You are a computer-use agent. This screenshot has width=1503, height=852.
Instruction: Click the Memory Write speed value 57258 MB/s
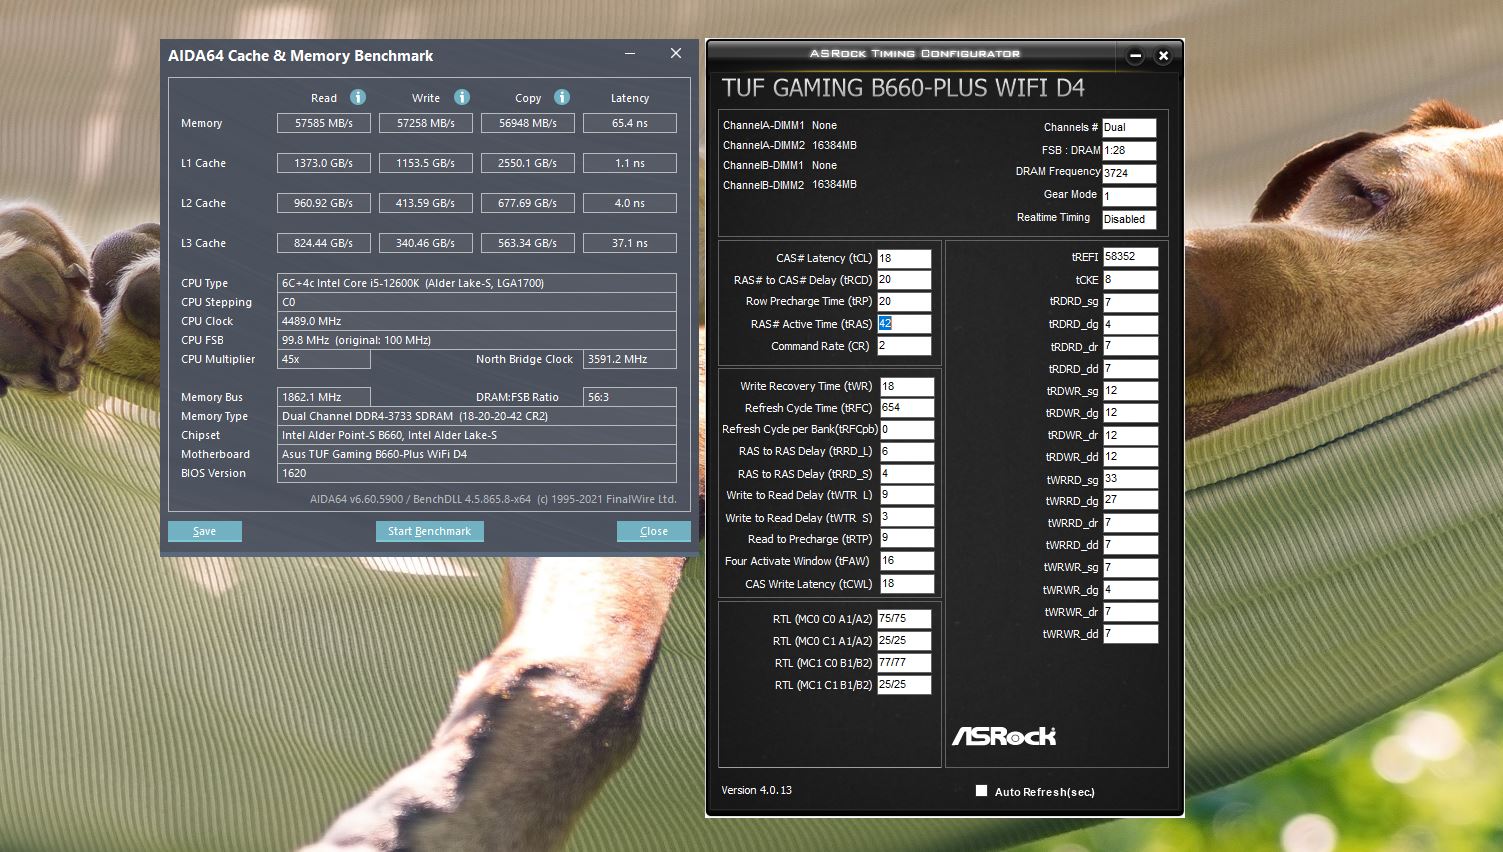426,123
